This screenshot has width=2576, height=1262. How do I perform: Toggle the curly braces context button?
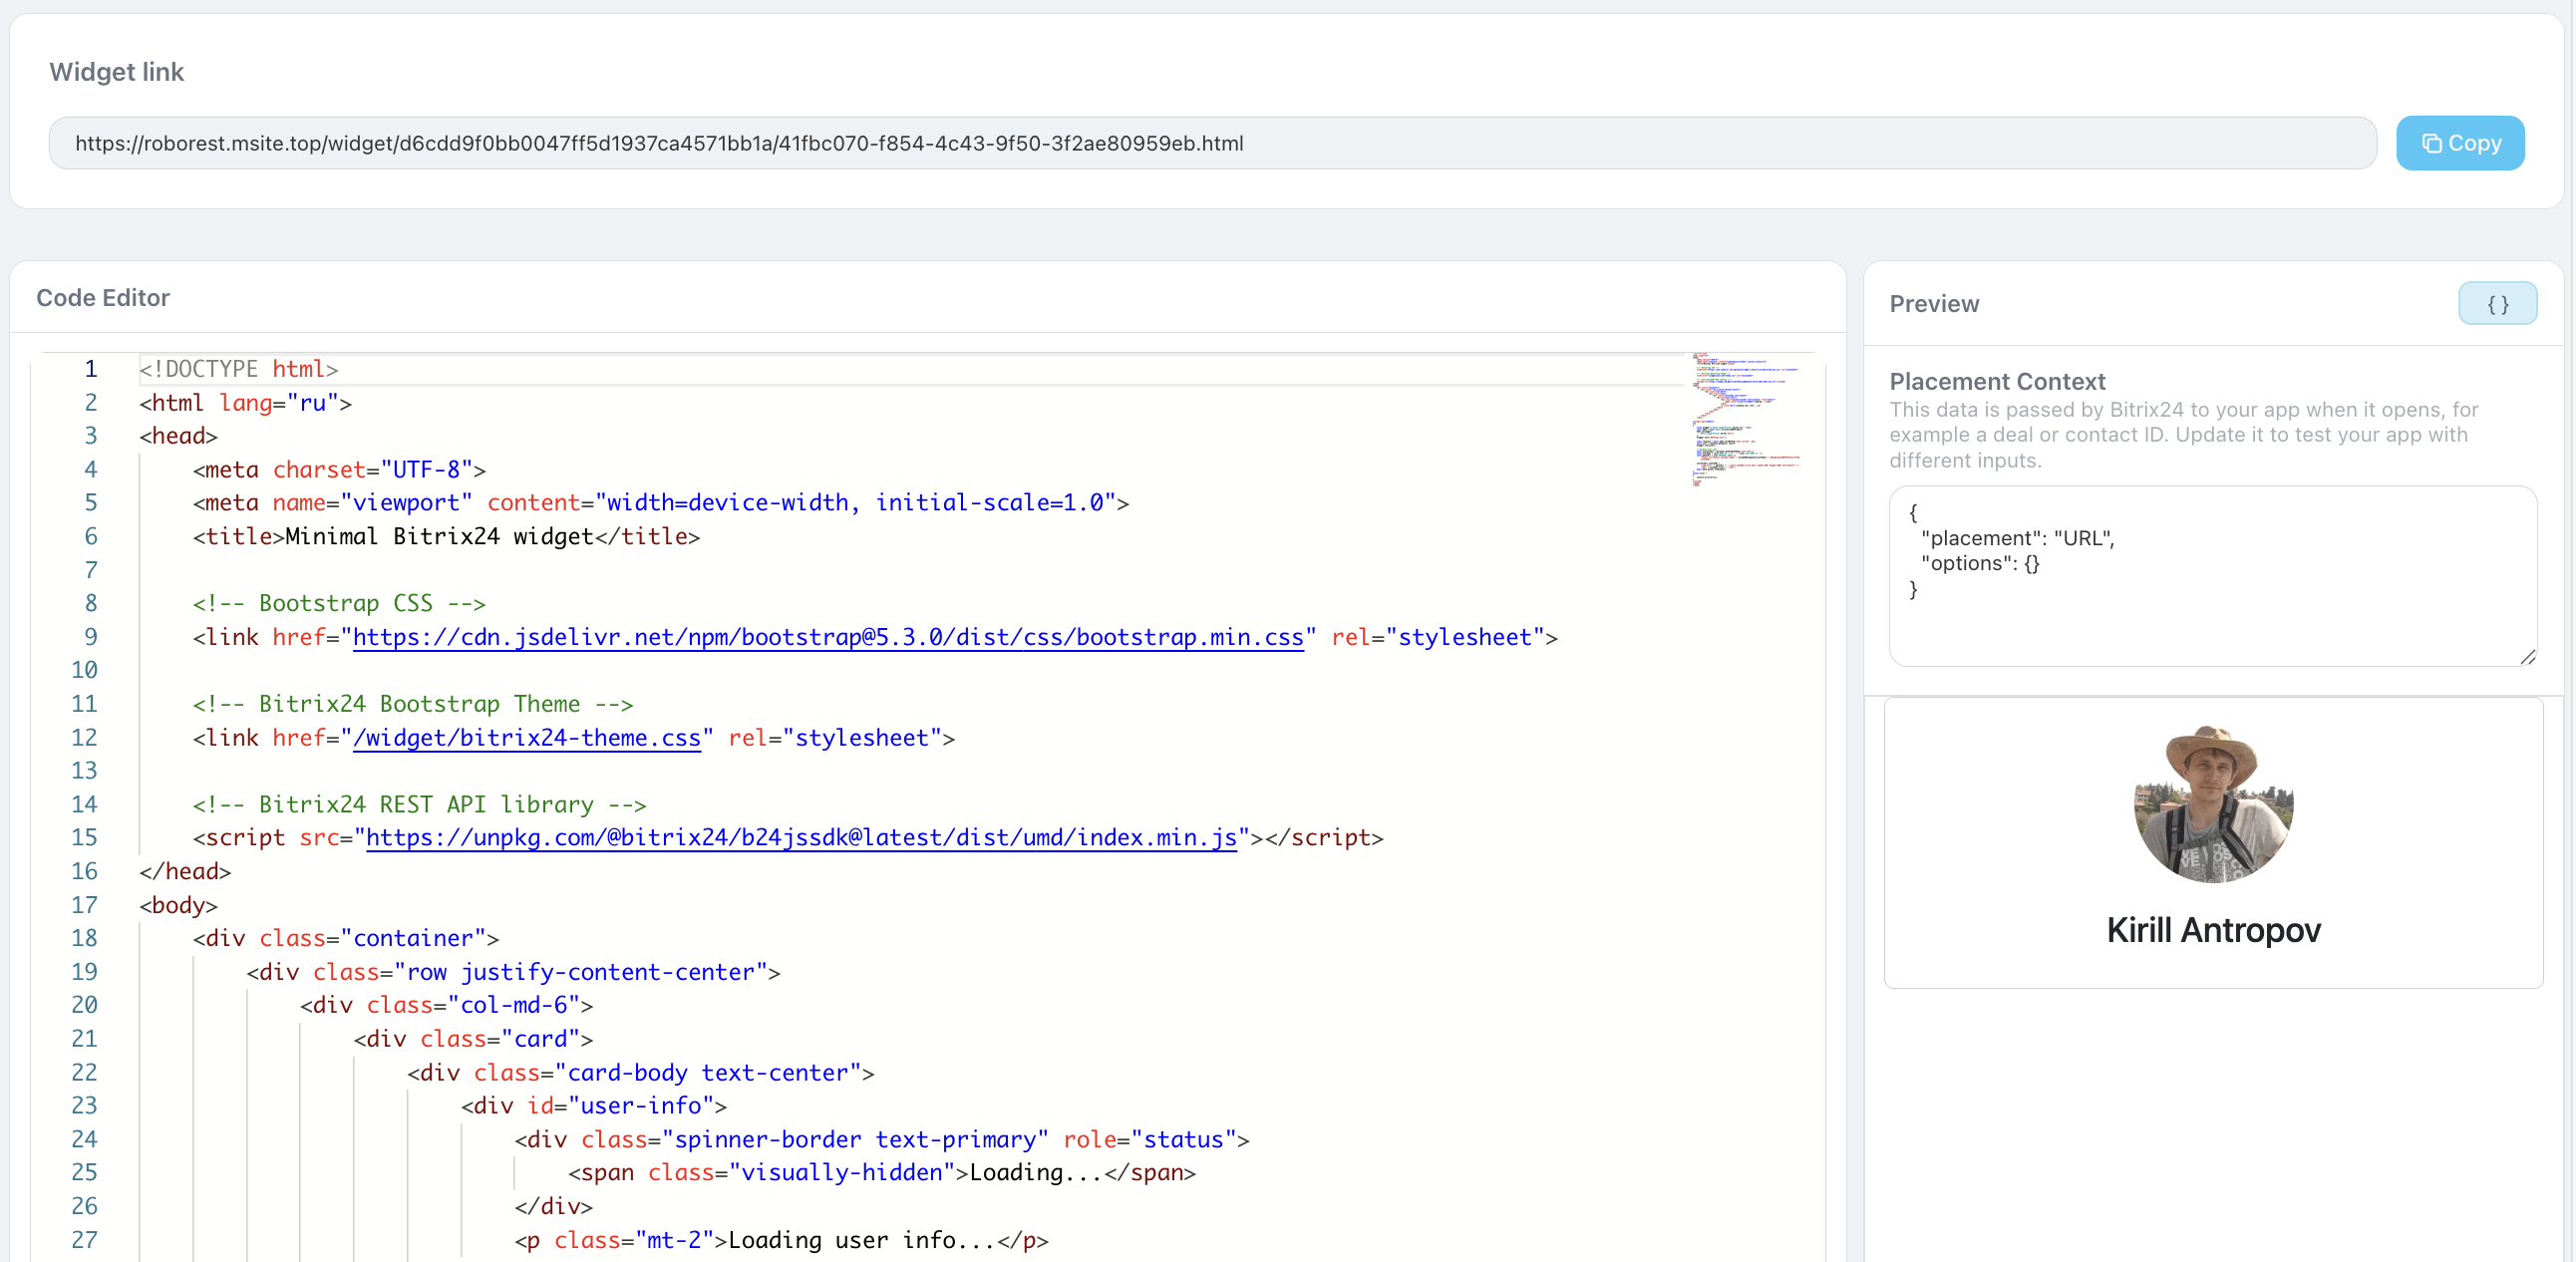tap(2496, 304)
